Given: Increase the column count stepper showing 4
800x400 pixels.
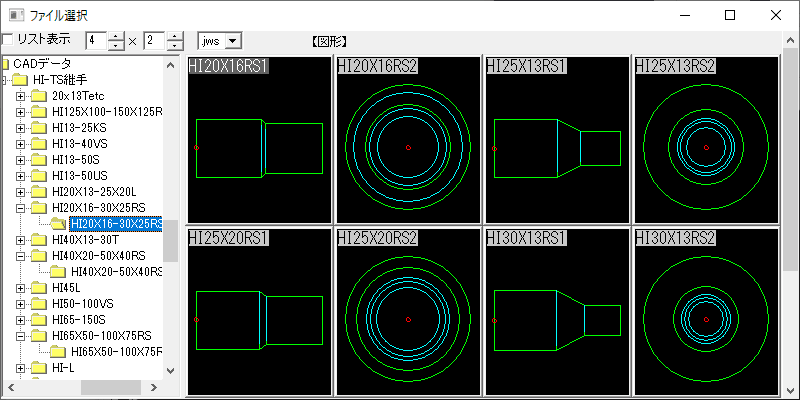Looking at the screenshot, I should pos(117,36).
